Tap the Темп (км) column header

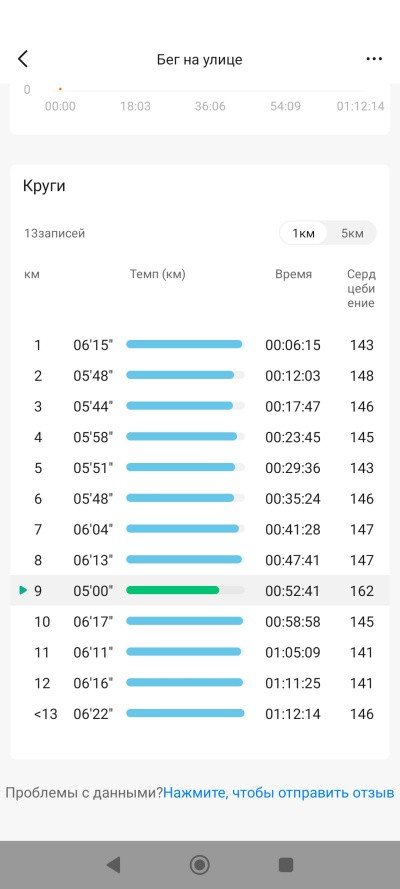(x=158, y=274)
